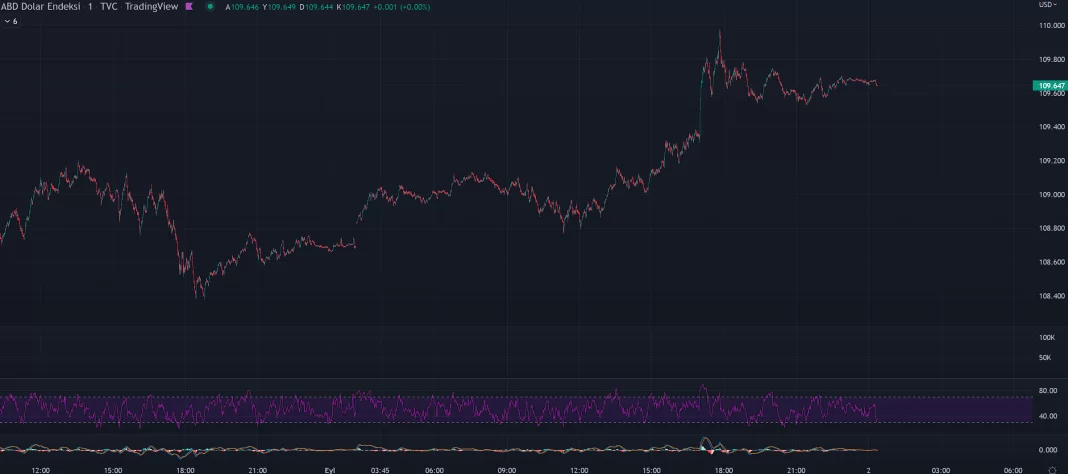Click the TradingView label in header

click(x=152, y=6)
